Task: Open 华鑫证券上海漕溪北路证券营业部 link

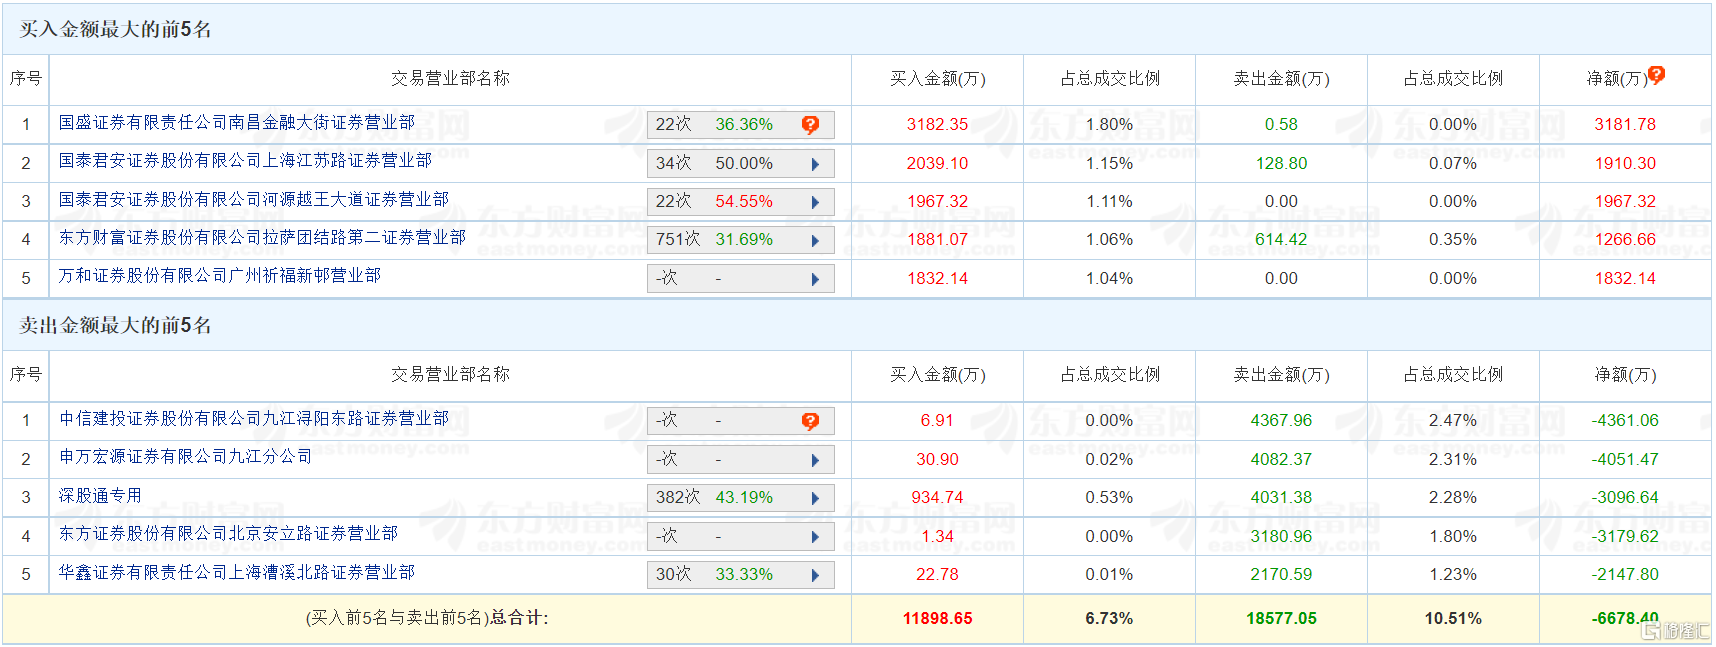Action: click(236, 572)
